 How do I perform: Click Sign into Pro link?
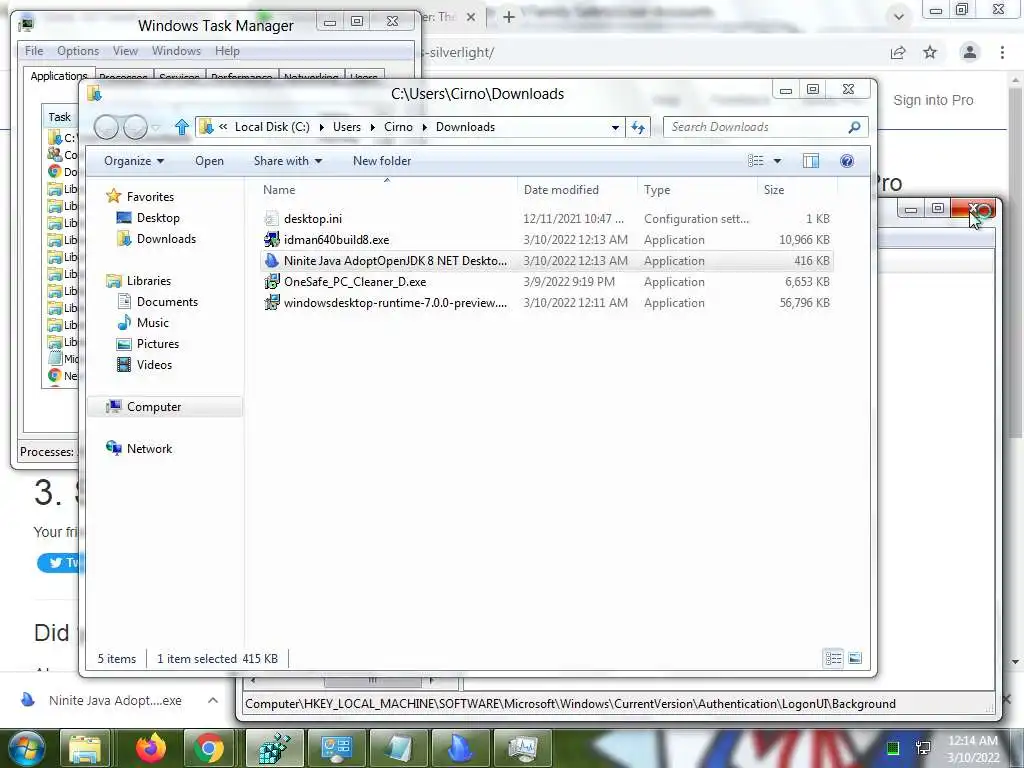tap(933, 101)
